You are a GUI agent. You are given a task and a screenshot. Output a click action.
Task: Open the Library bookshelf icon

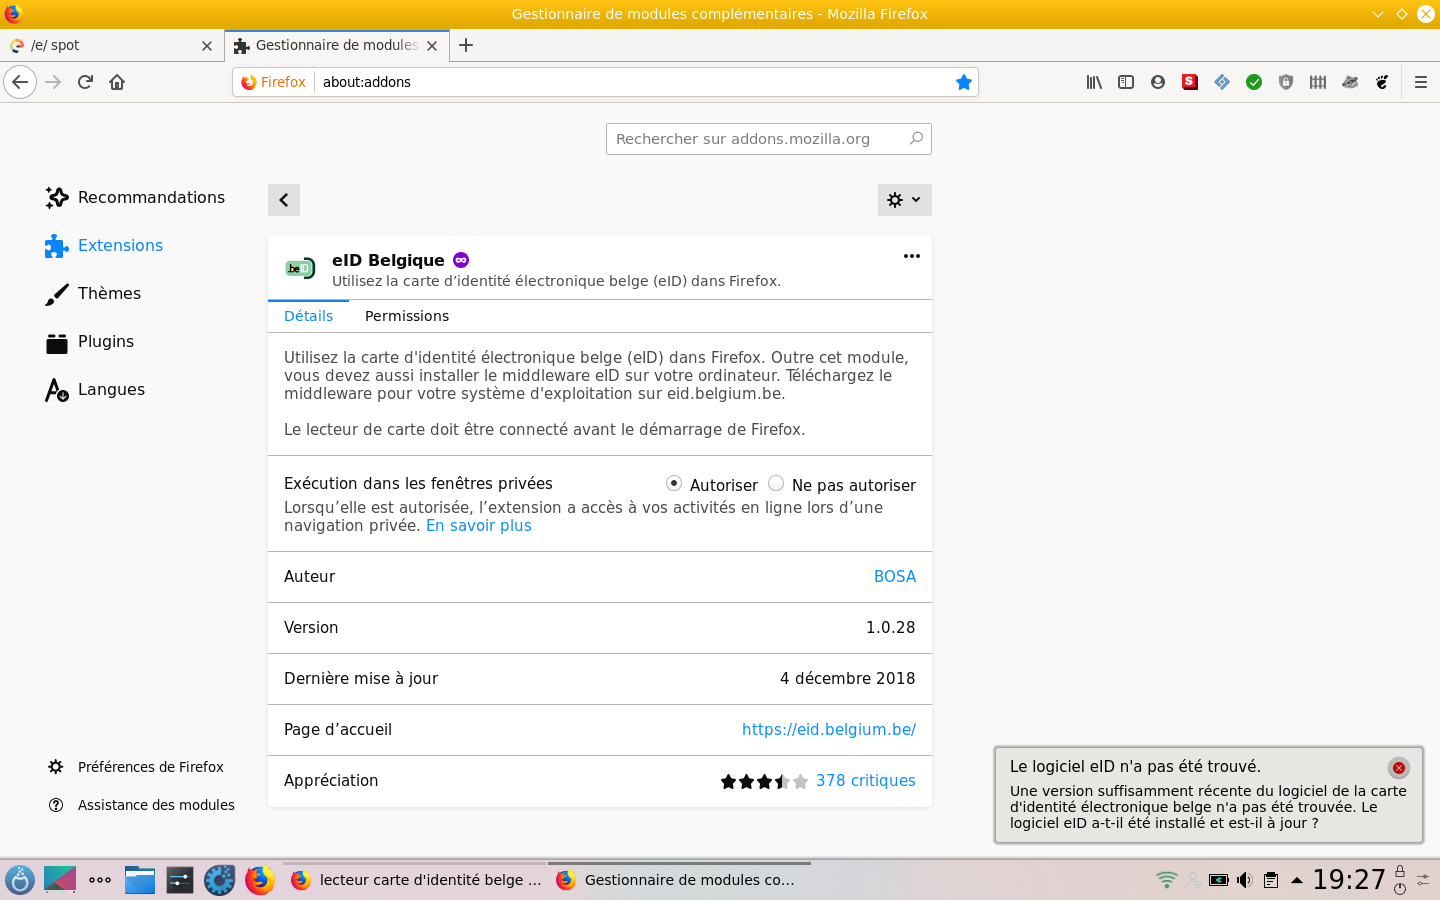(x=1094, y=82)
